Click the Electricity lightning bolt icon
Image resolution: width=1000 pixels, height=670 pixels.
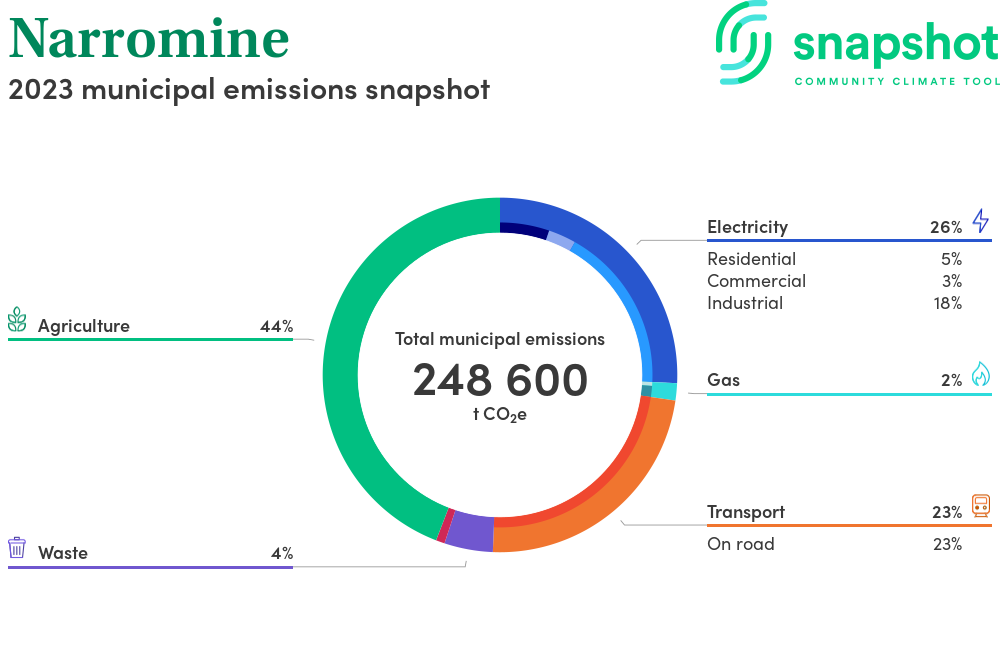(980, 221)
